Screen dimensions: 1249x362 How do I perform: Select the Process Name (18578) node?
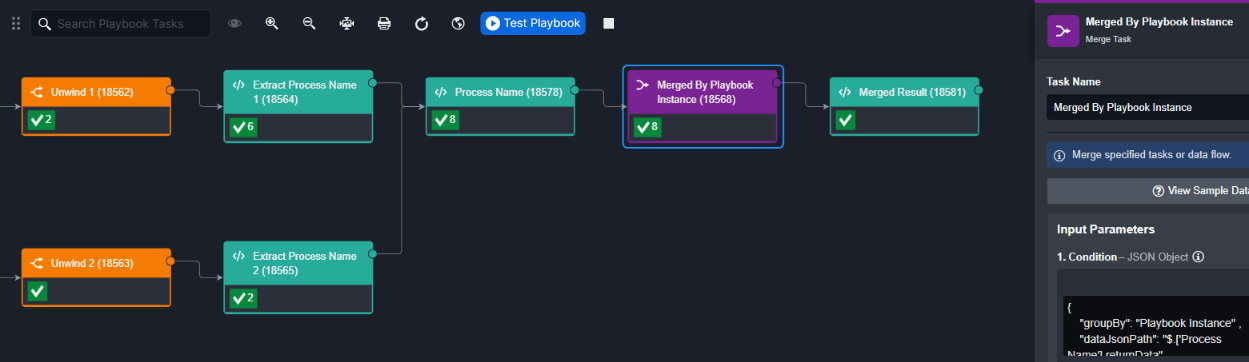(500, 106)
